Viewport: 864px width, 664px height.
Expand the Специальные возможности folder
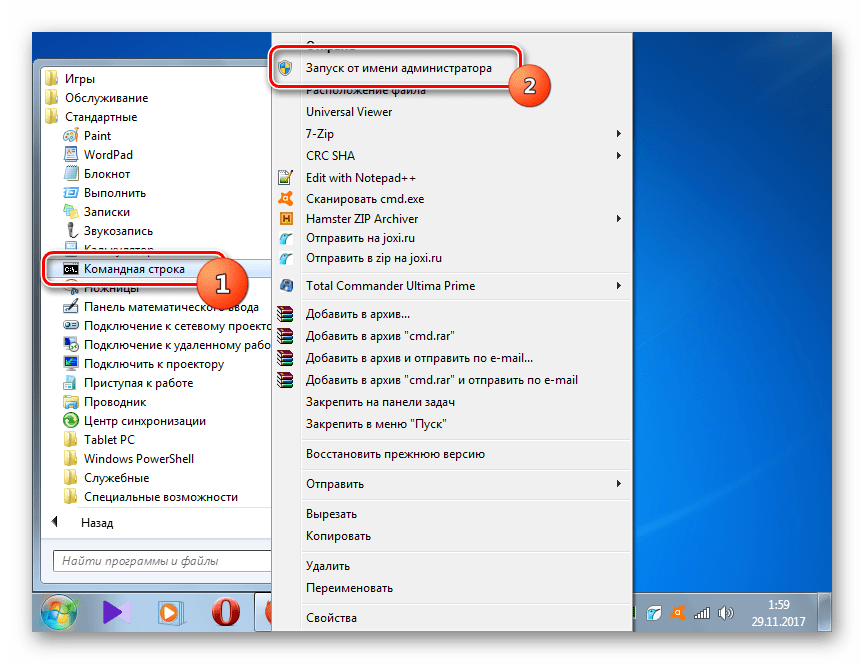151,497
